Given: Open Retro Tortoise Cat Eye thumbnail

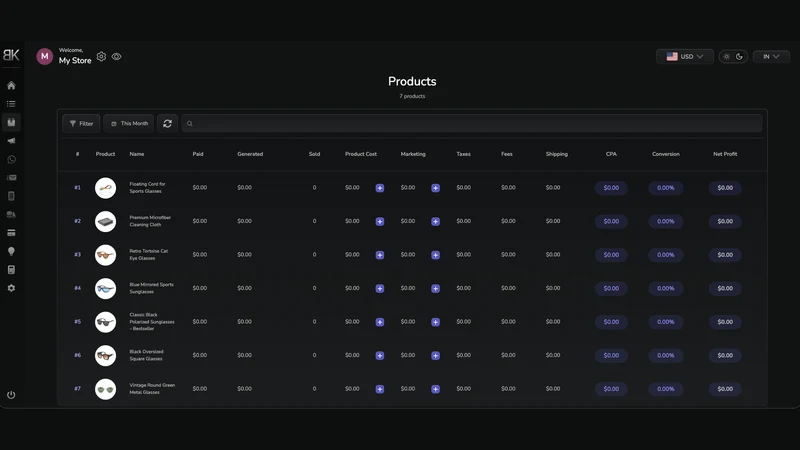Looking at the screenshot, I should (x=106, y=255).
